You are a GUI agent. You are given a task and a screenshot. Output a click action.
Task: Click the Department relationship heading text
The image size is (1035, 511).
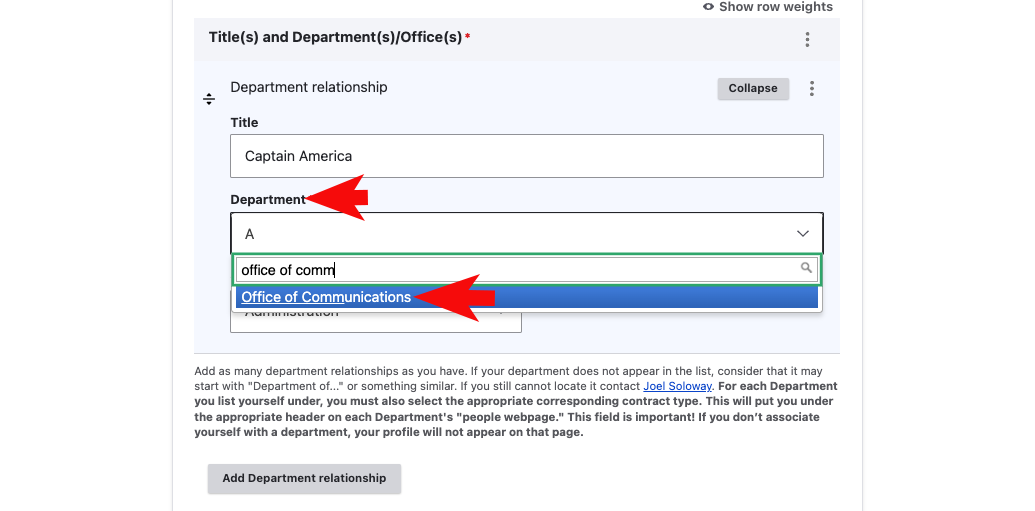point(309,87)
